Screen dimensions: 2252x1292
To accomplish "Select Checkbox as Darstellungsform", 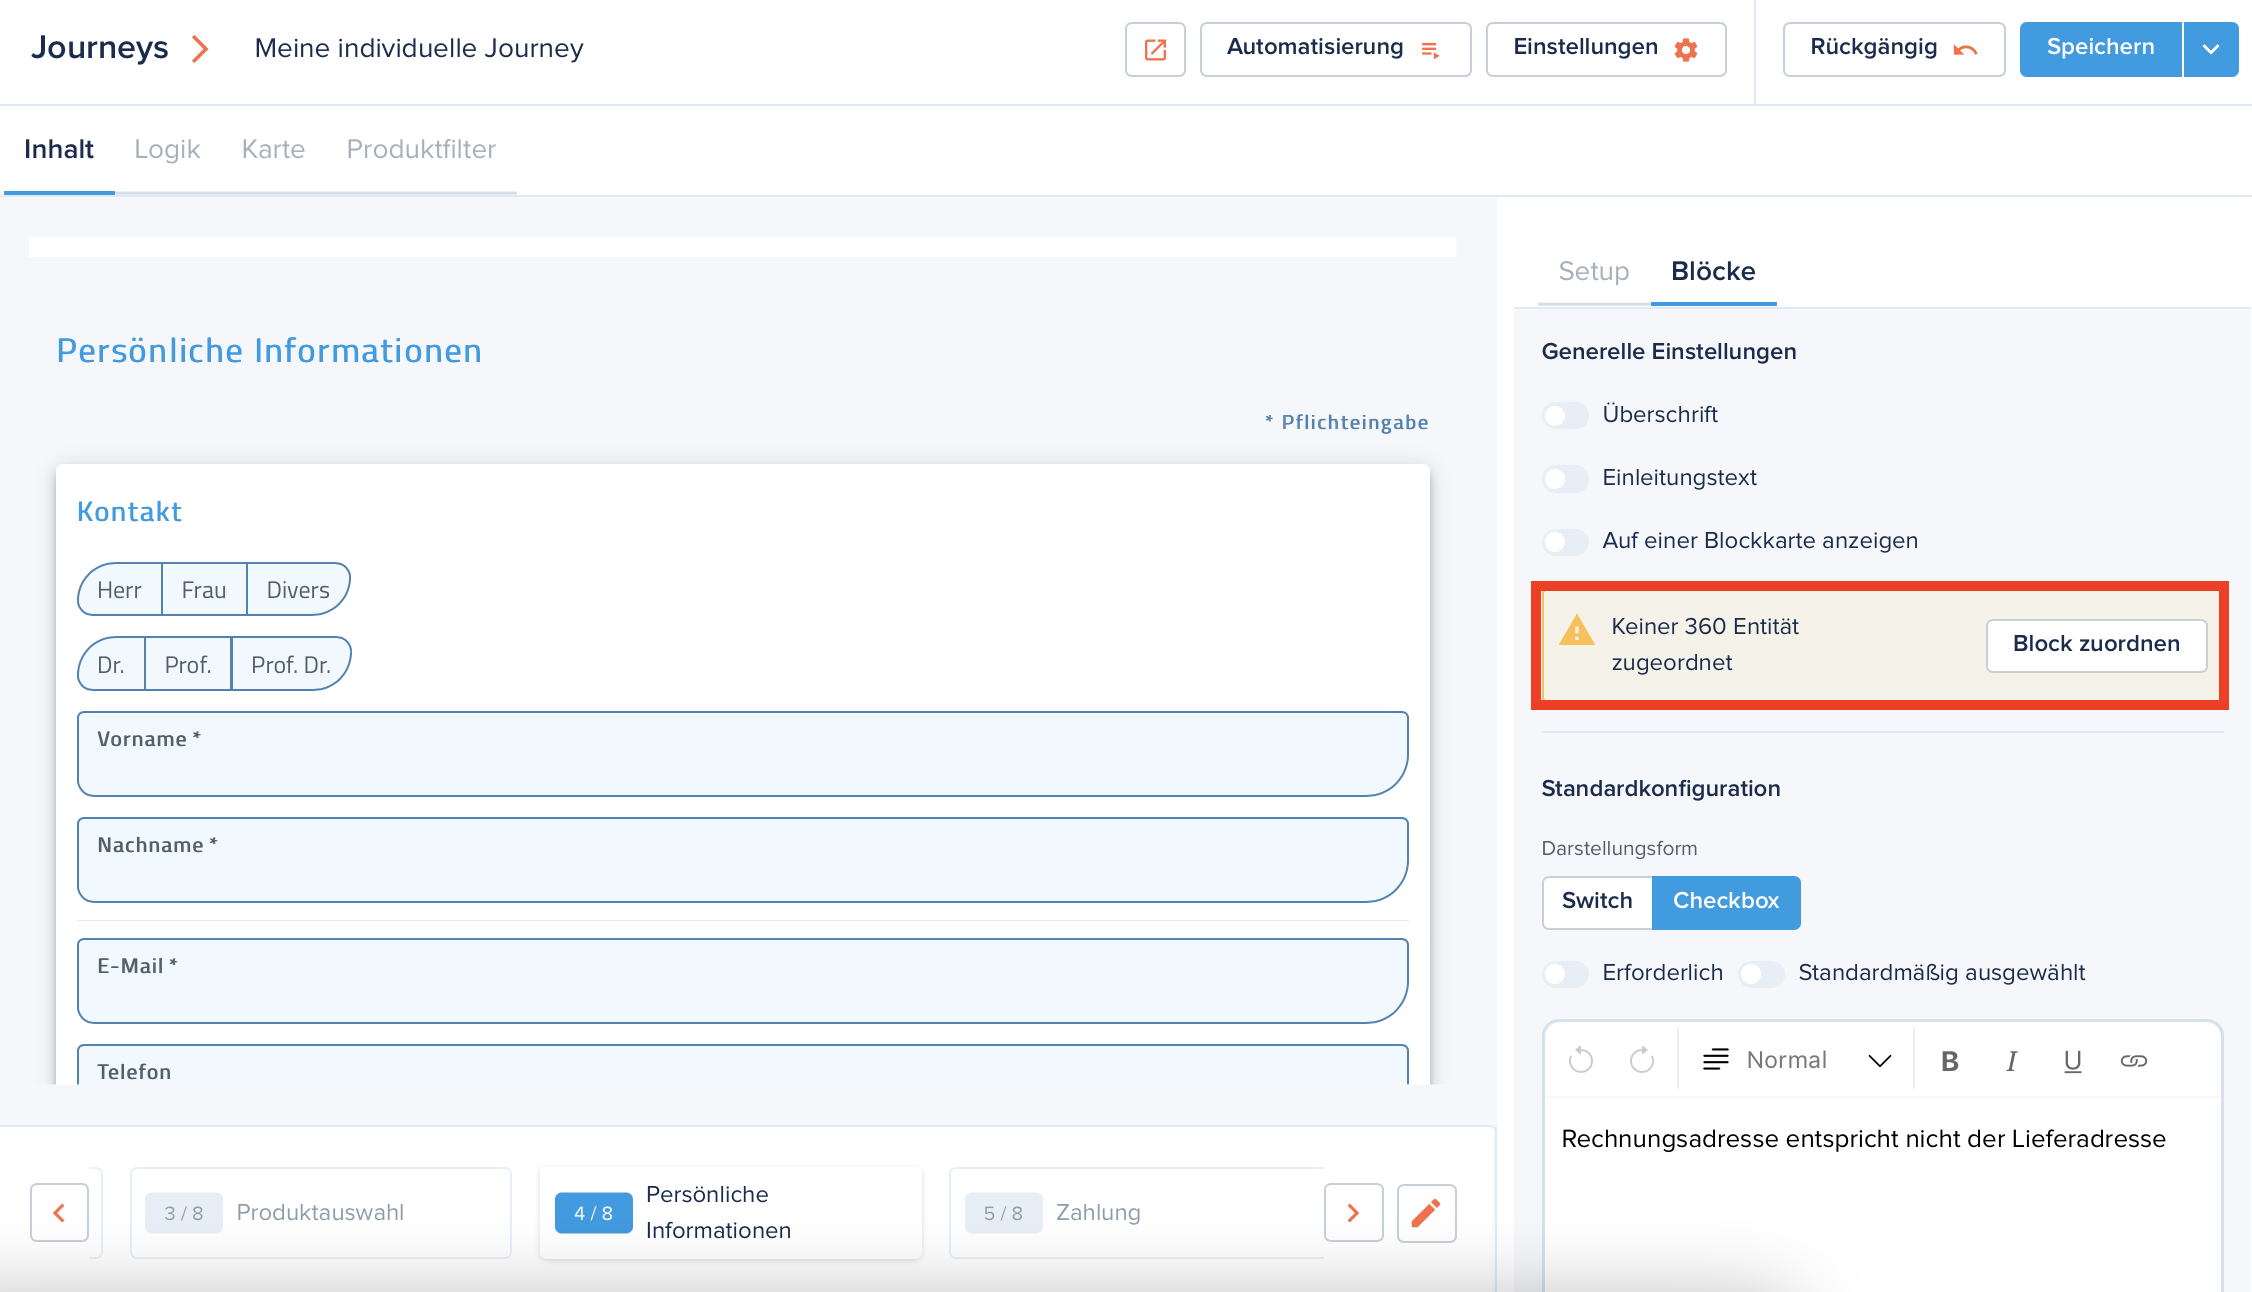I will tap(1726, 902).
